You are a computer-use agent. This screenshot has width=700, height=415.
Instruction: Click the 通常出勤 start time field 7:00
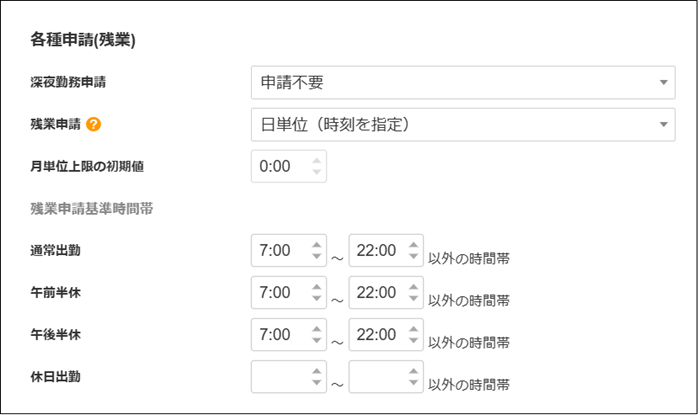coord(288,250)
